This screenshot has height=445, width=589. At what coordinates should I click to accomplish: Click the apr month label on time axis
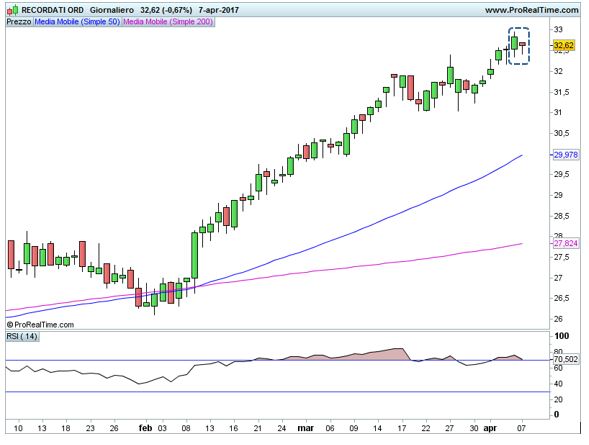(490, 428)
